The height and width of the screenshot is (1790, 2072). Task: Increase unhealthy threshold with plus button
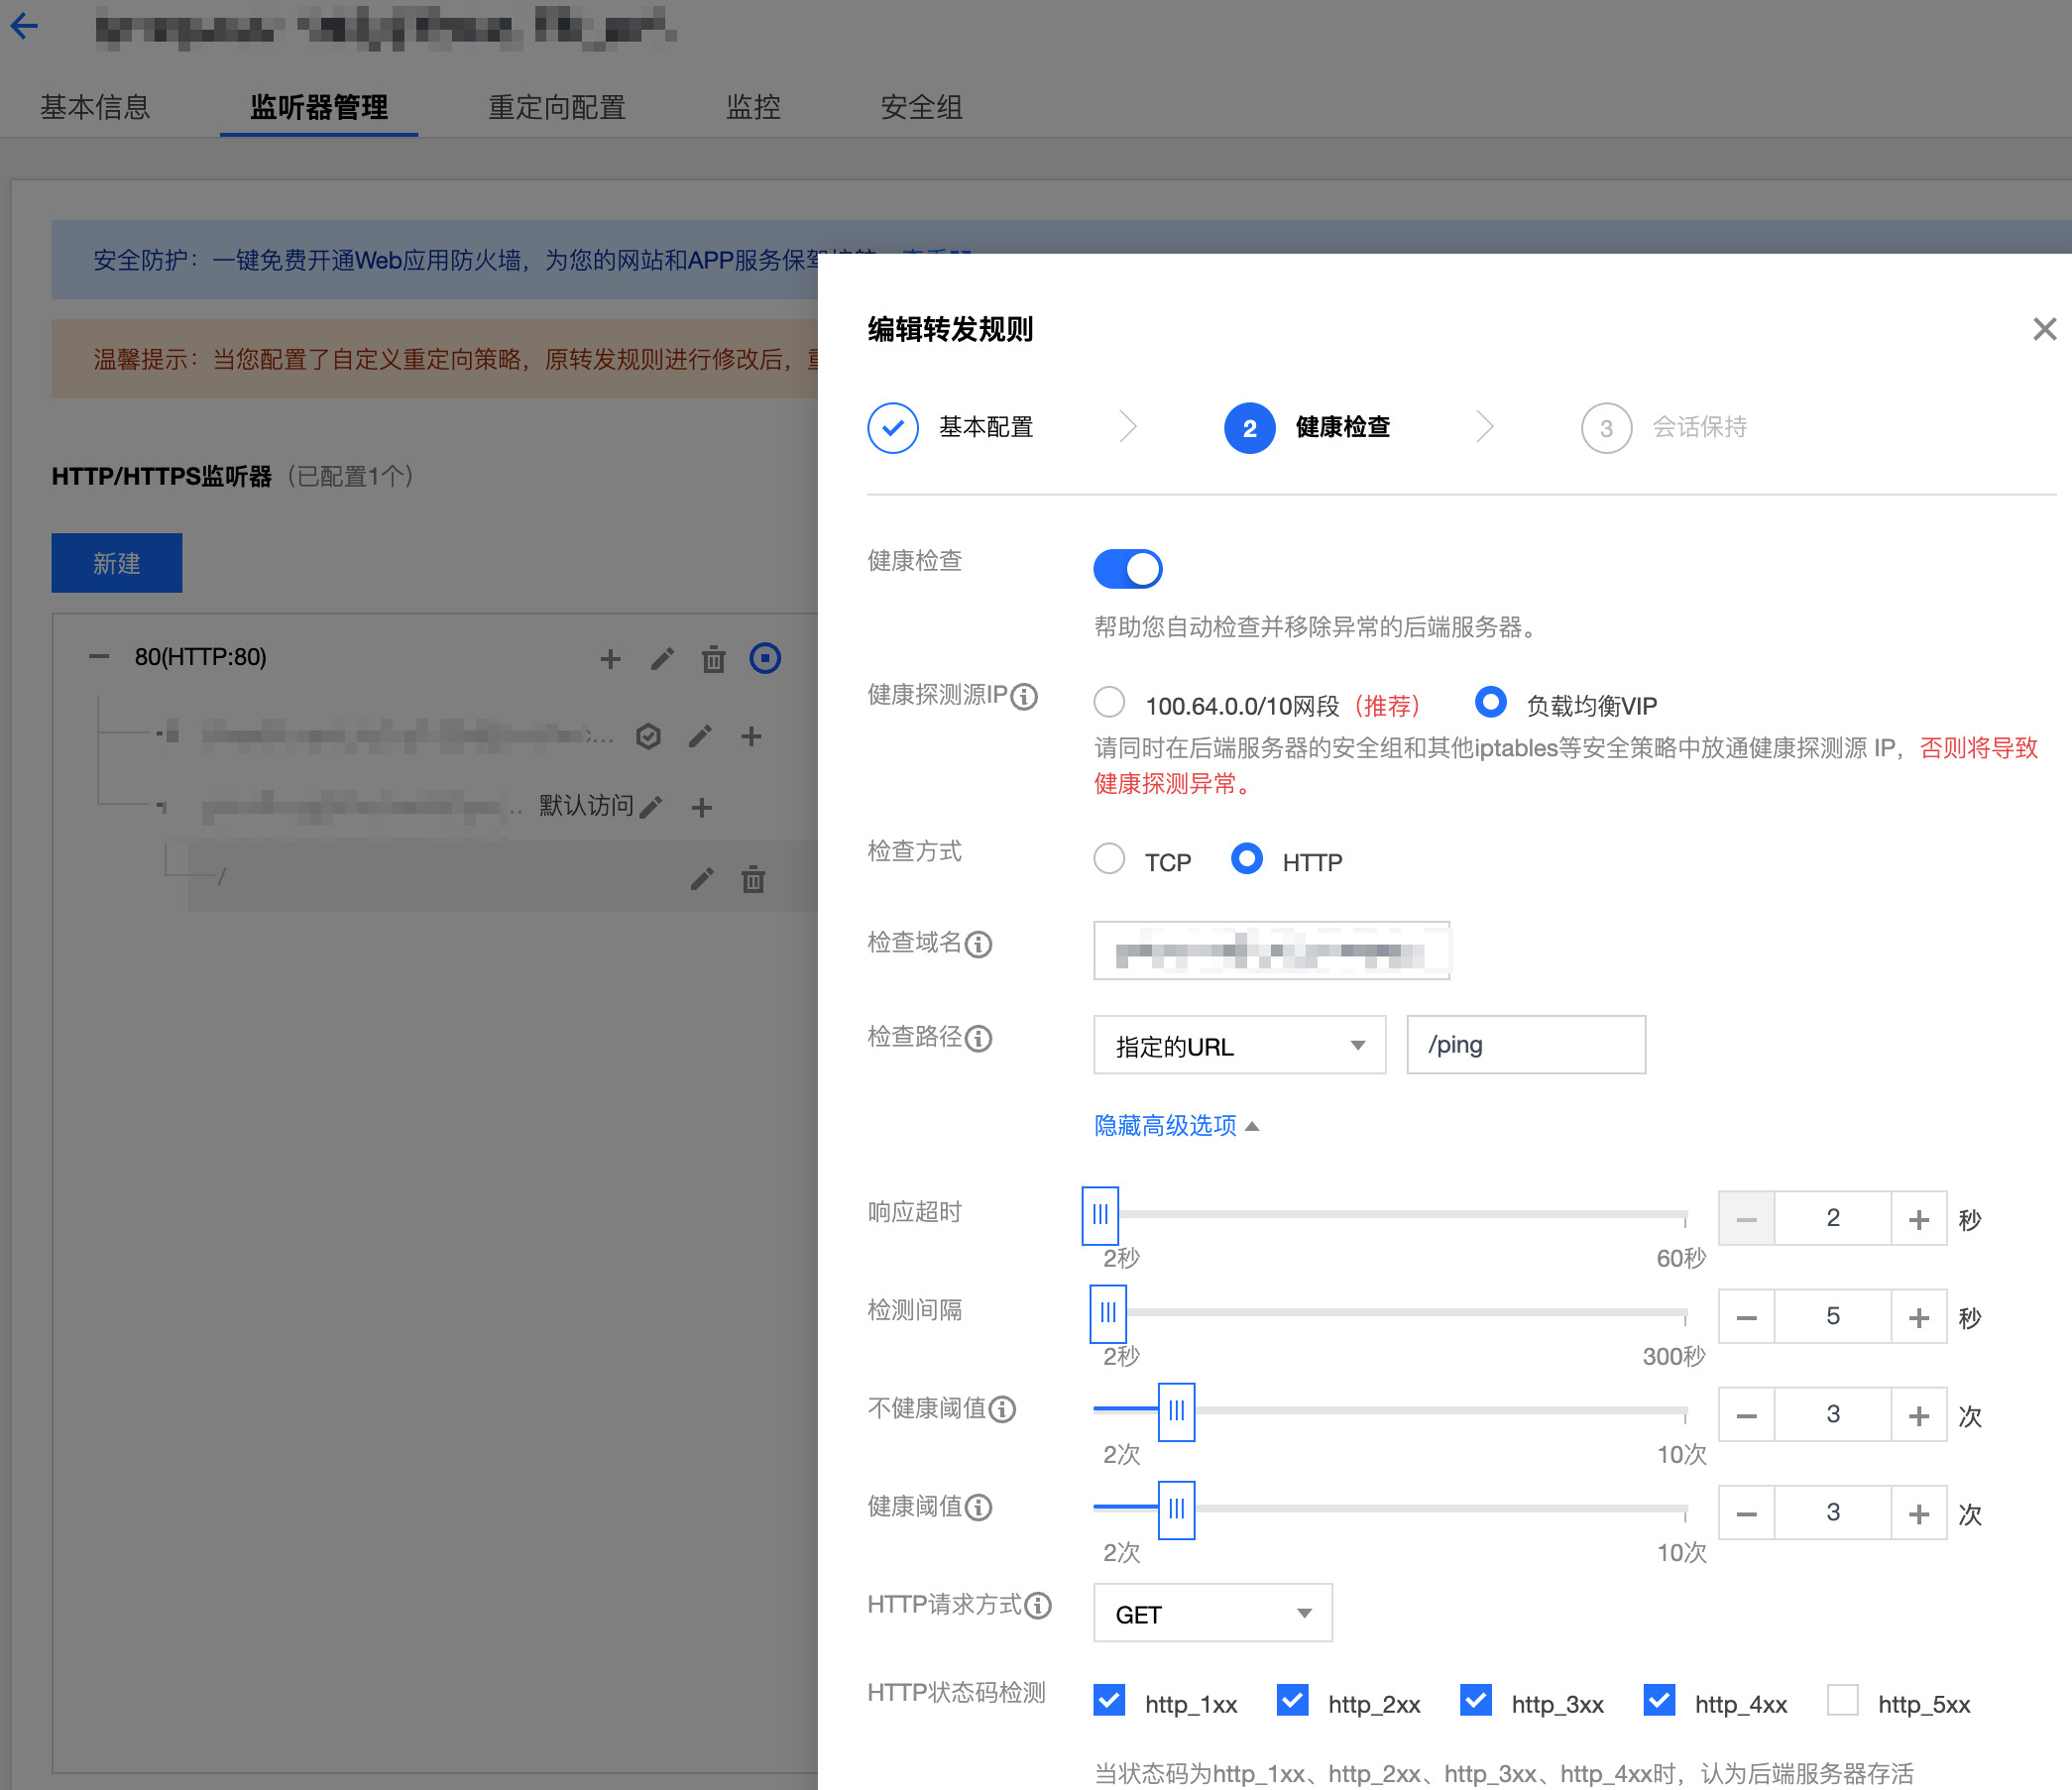[x=1918, y=1415]
